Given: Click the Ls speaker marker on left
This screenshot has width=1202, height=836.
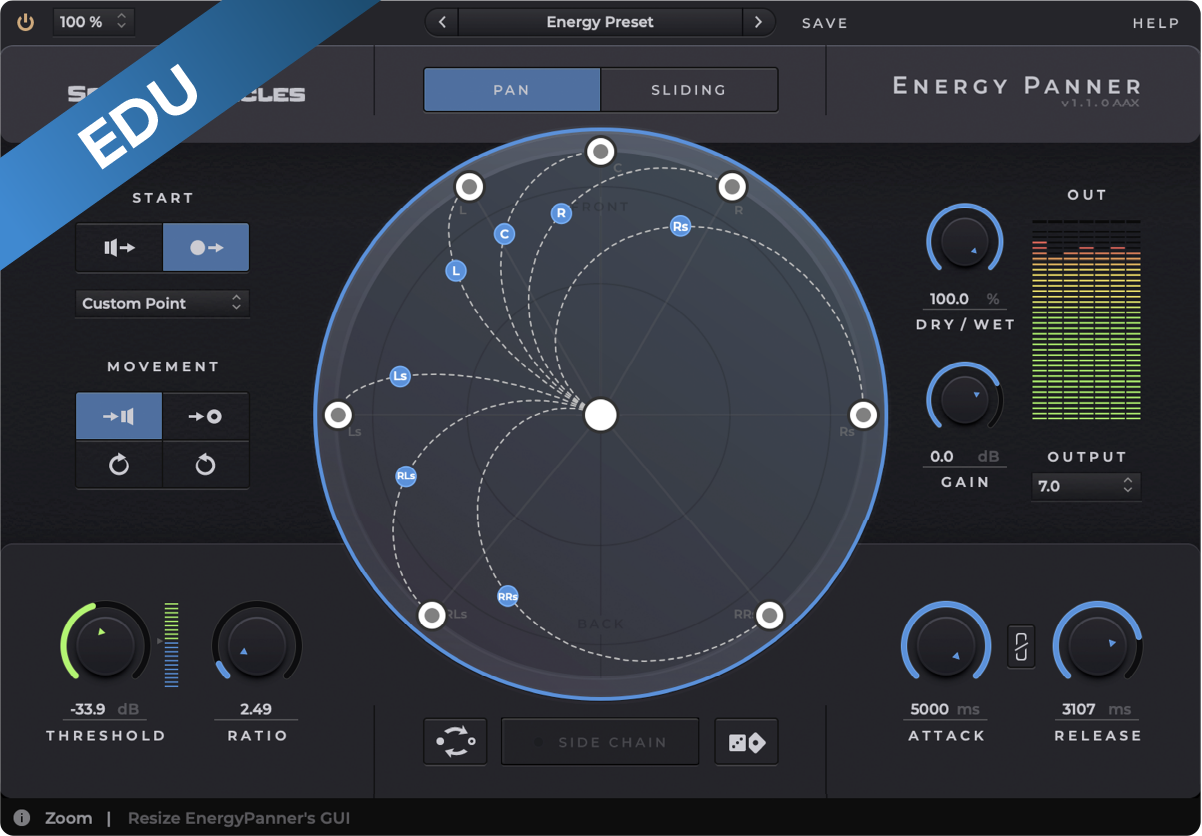Looking at the screenshot, I should 338,414.
